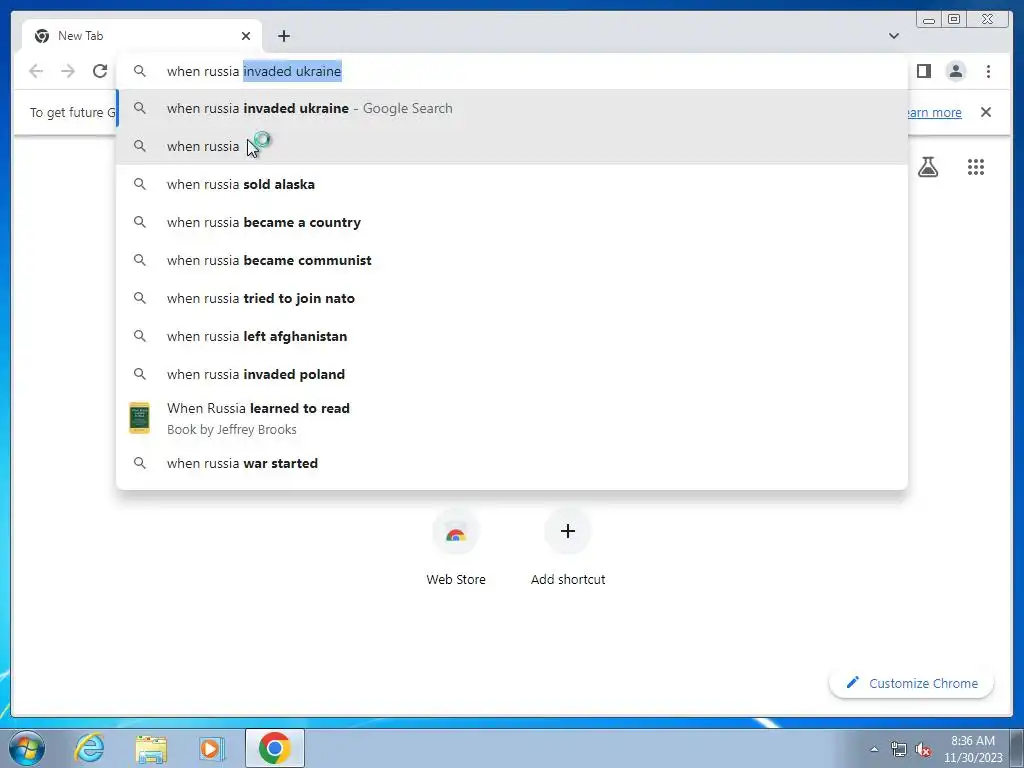Show hidden system tray icons
1024x768 pixels.
click(x=874, y=749)
